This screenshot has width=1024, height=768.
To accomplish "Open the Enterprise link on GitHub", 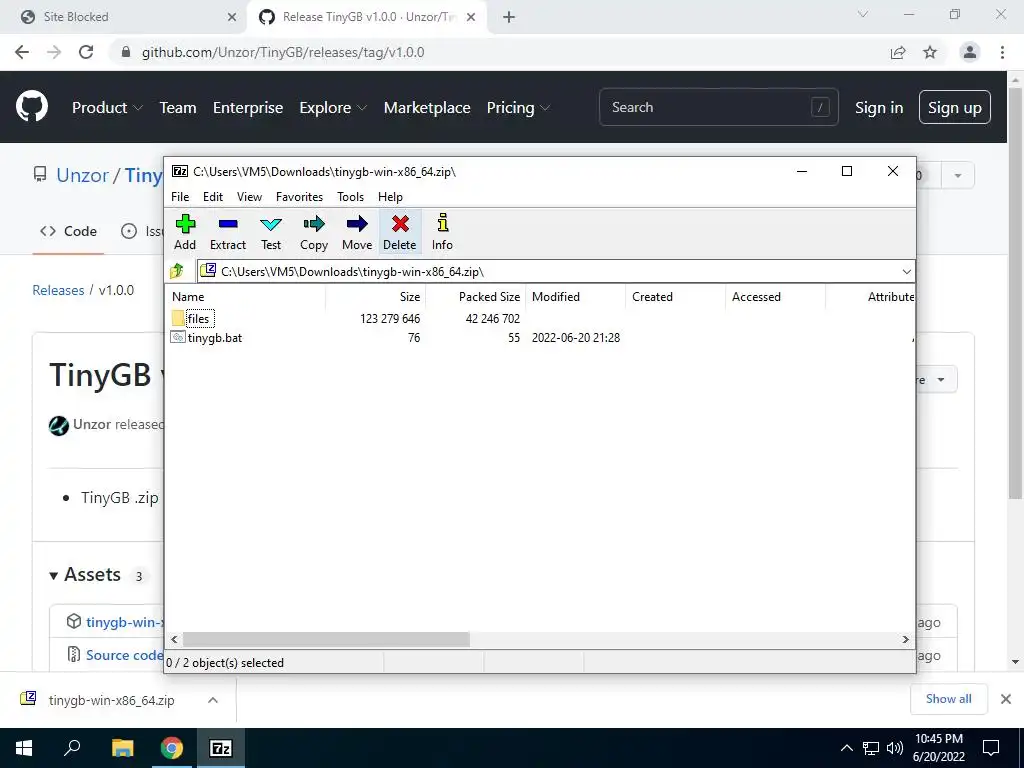I will [x=248, y=108].
